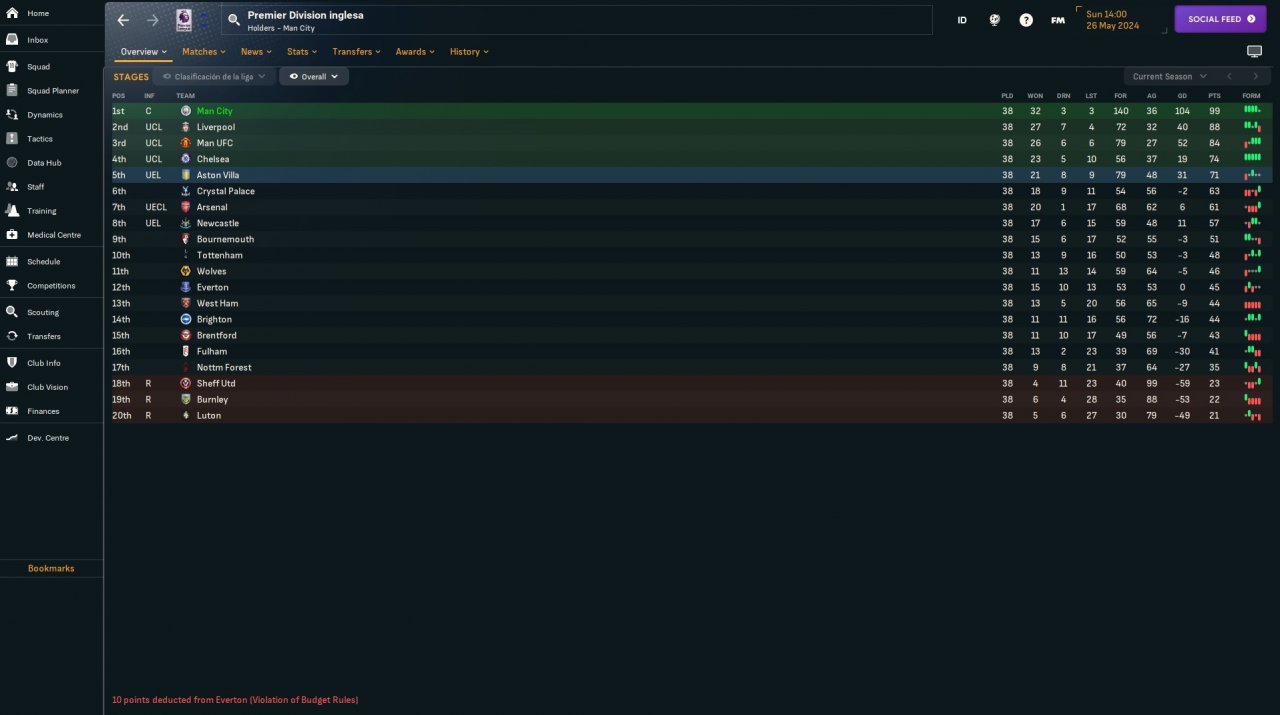Open Crystal Palace team link
Screen dimensions: 1280x715
[x=226, y=191]
